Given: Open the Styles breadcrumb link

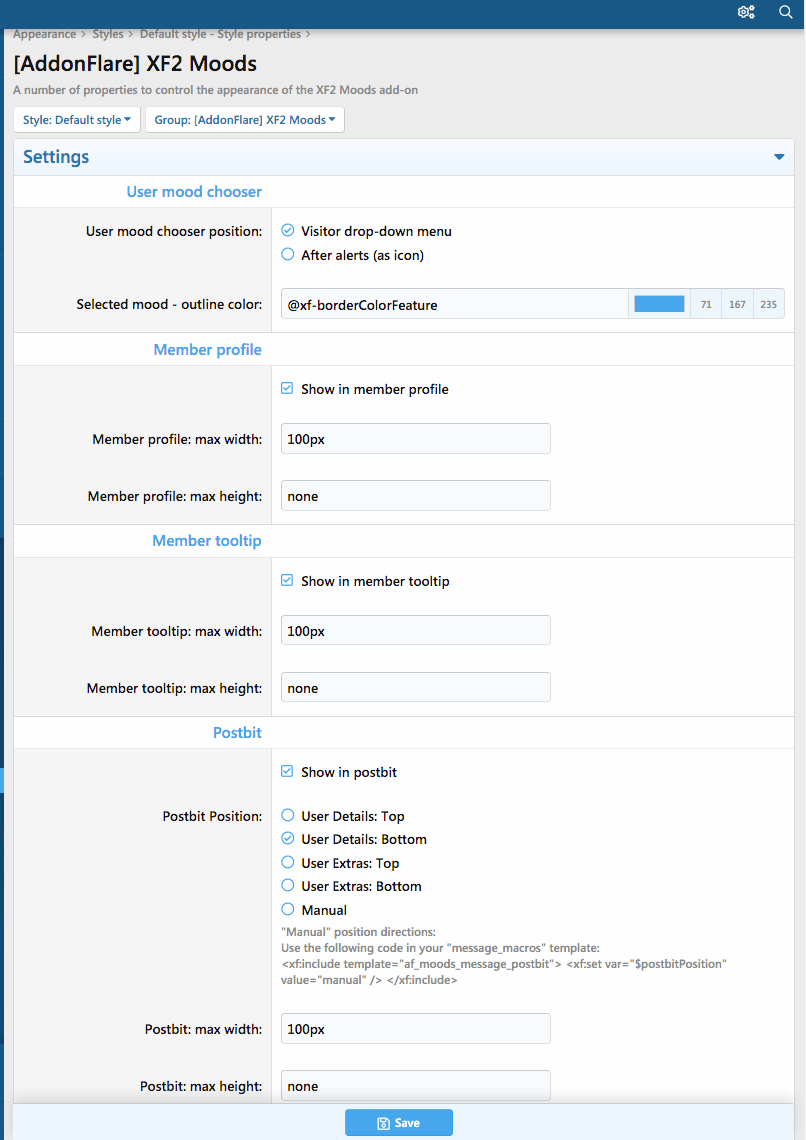Looking at the screenshot, I should pos(108,34).
